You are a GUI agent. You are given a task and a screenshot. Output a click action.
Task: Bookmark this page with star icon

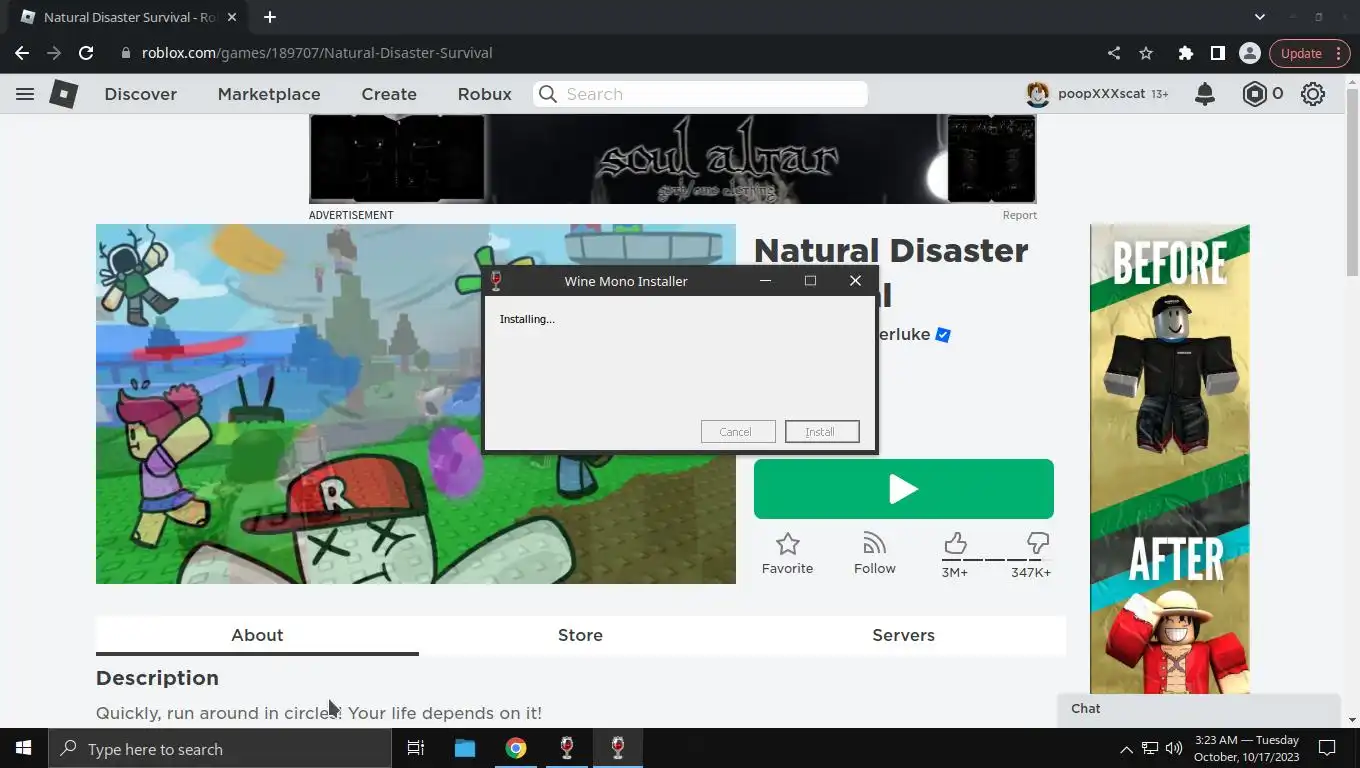[x=1146, y=53]
